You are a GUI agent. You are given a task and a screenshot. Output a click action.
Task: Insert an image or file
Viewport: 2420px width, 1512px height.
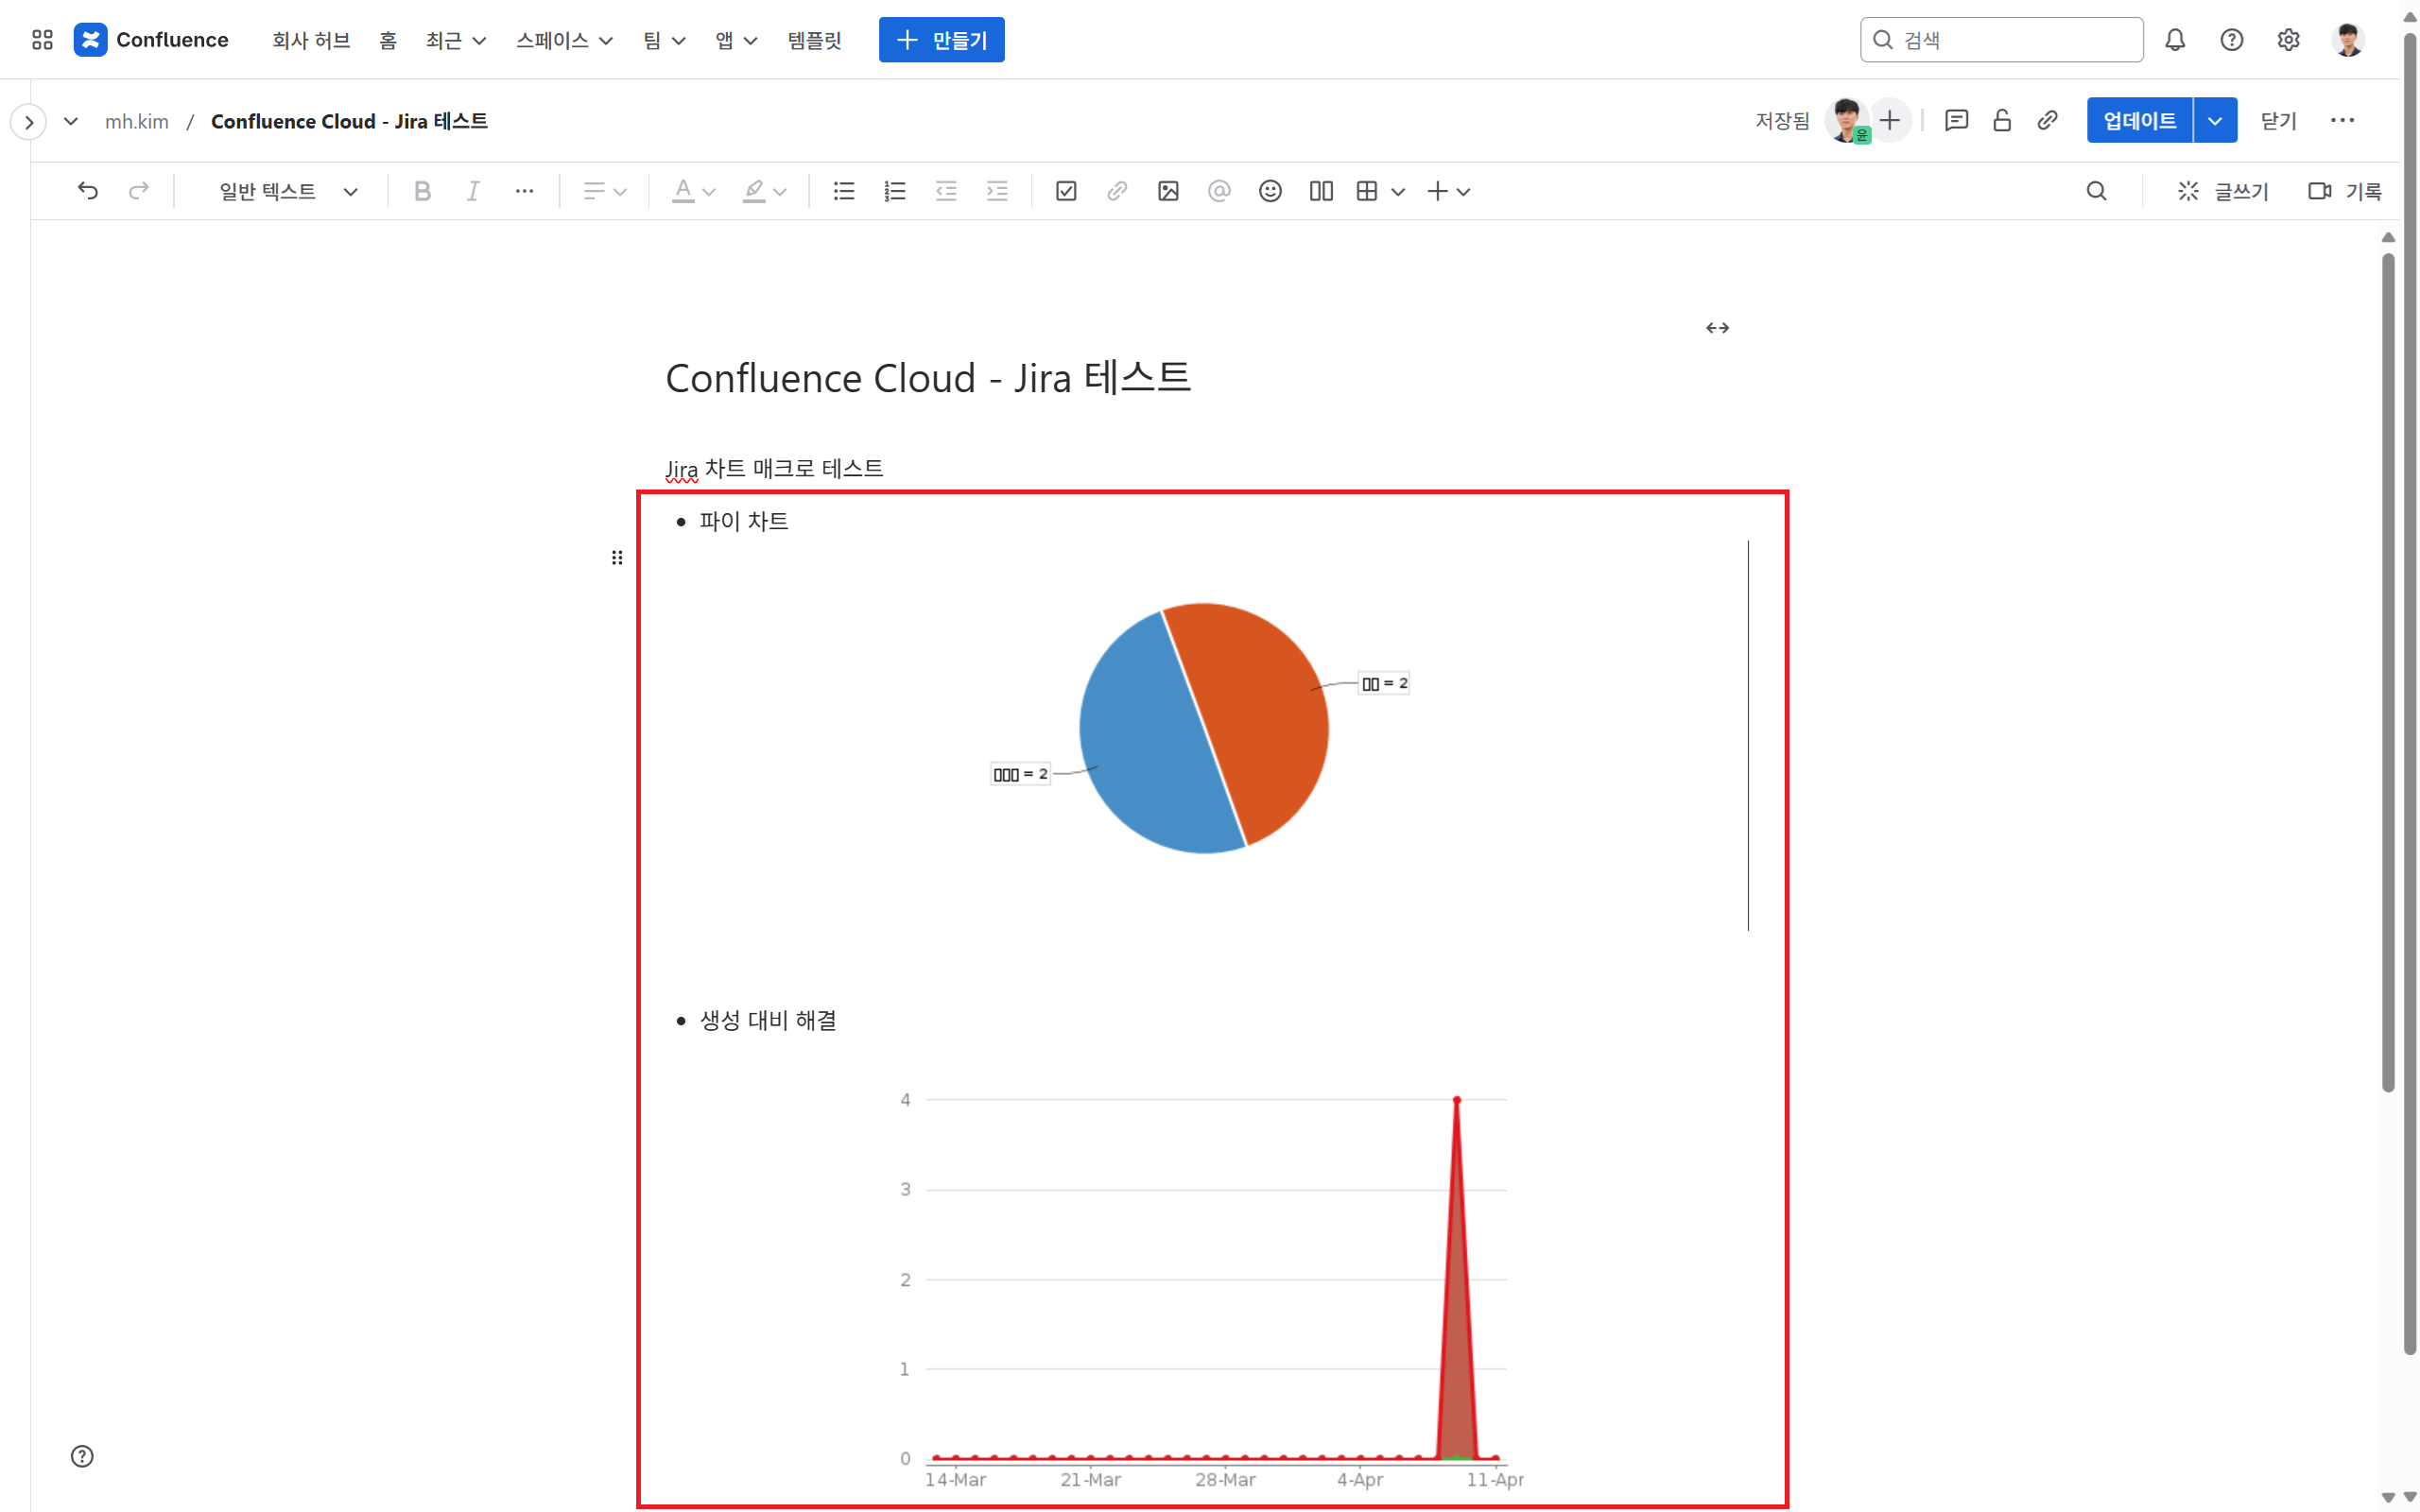point(1168,191)
